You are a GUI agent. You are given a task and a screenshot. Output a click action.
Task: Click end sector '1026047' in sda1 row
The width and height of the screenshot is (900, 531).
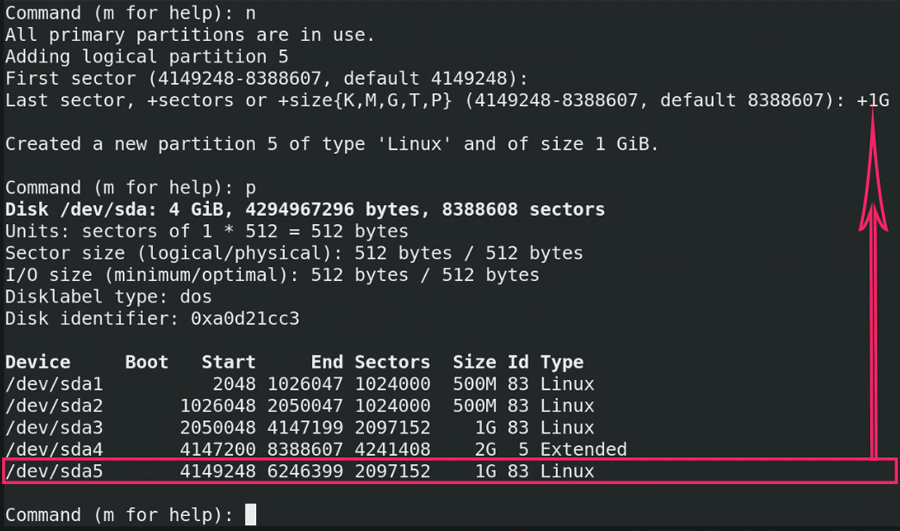(305, 383)
